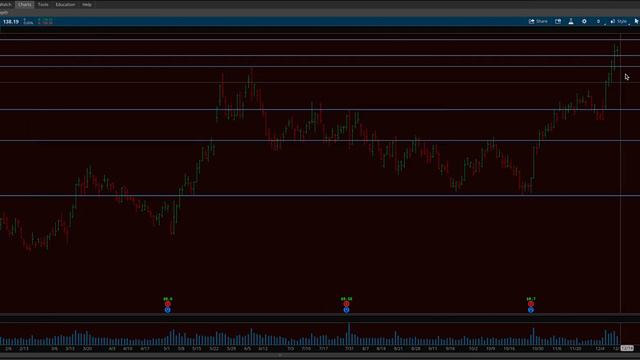Screen dimensions: 640x360
Task: Click red event marker above the 7/31 date
Action: [x=346, y=304]
